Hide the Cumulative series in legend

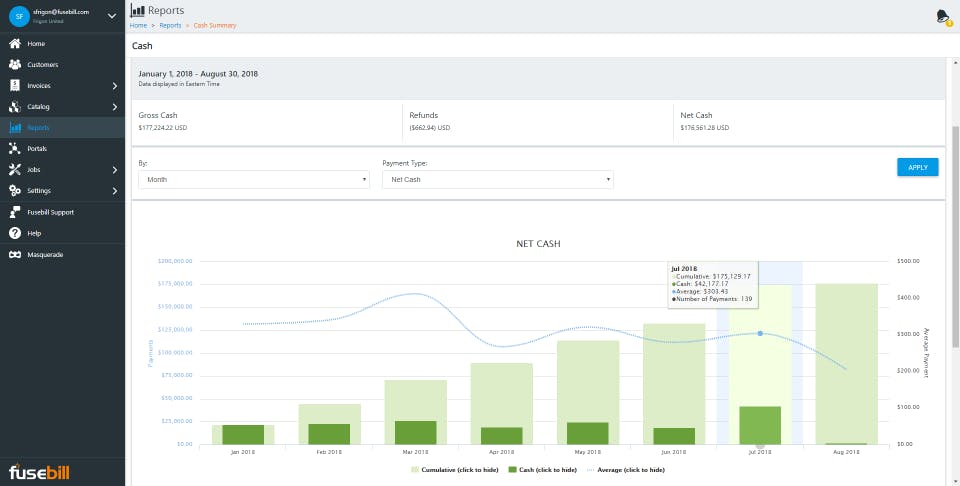point(454,470)
